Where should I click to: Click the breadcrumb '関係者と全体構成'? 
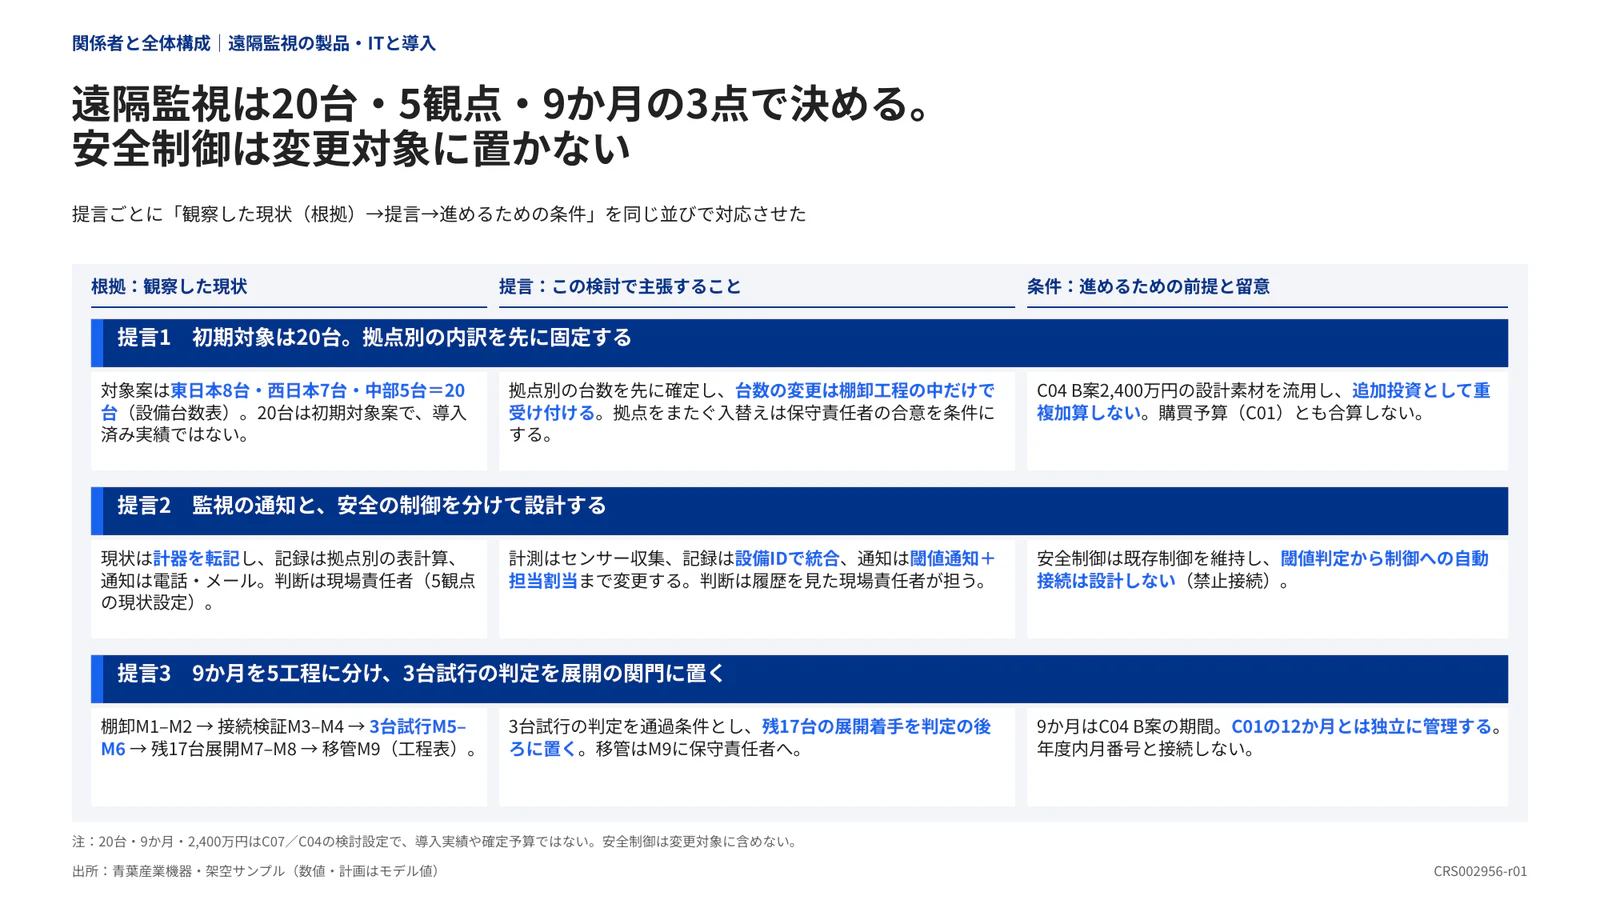[x=141, y=43]
